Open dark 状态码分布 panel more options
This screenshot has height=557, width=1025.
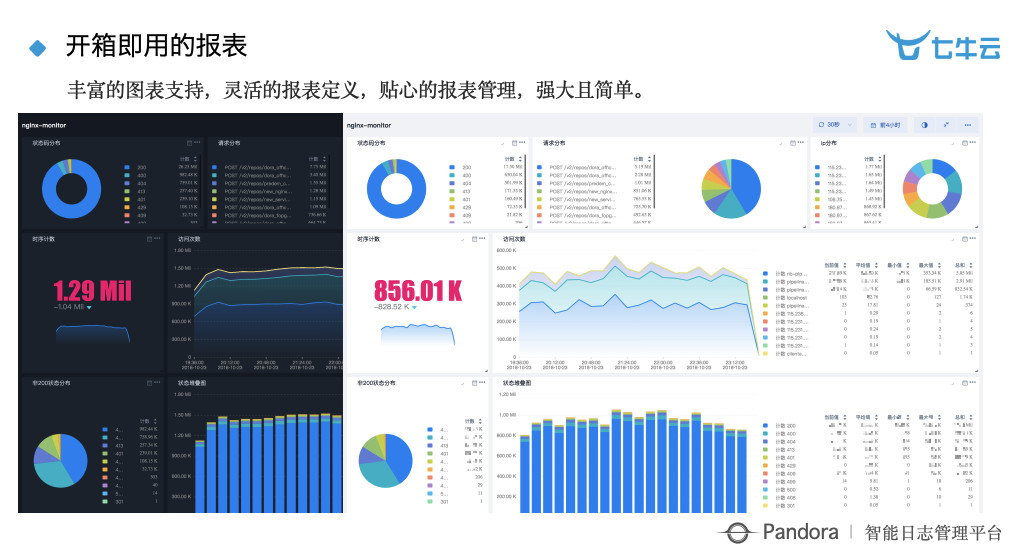(x=197, y=143)
